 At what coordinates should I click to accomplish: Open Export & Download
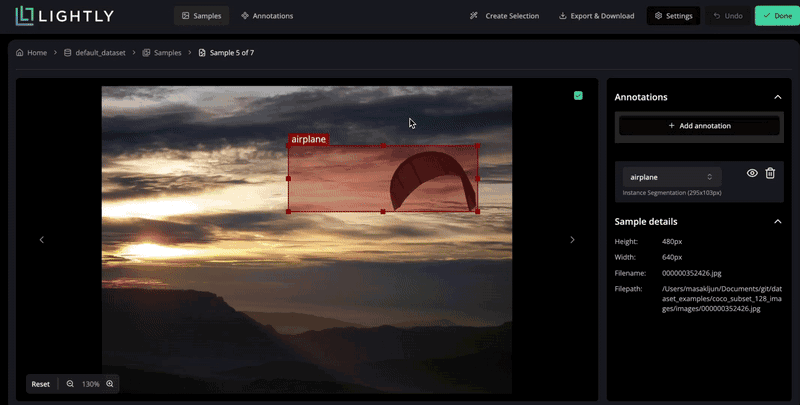[x=596, y=16]
